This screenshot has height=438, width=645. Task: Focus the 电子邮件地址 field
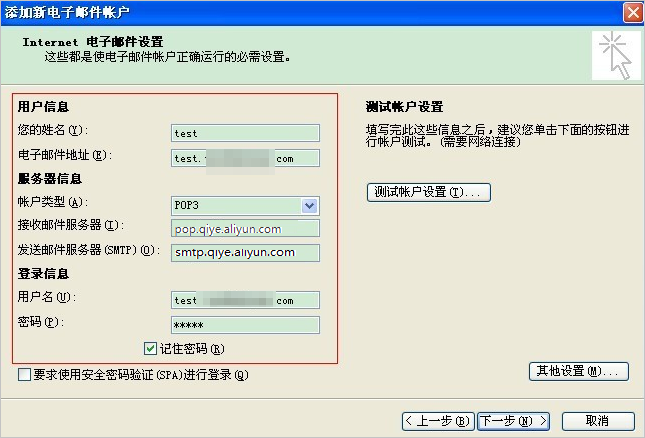click(x=245, y=158)
